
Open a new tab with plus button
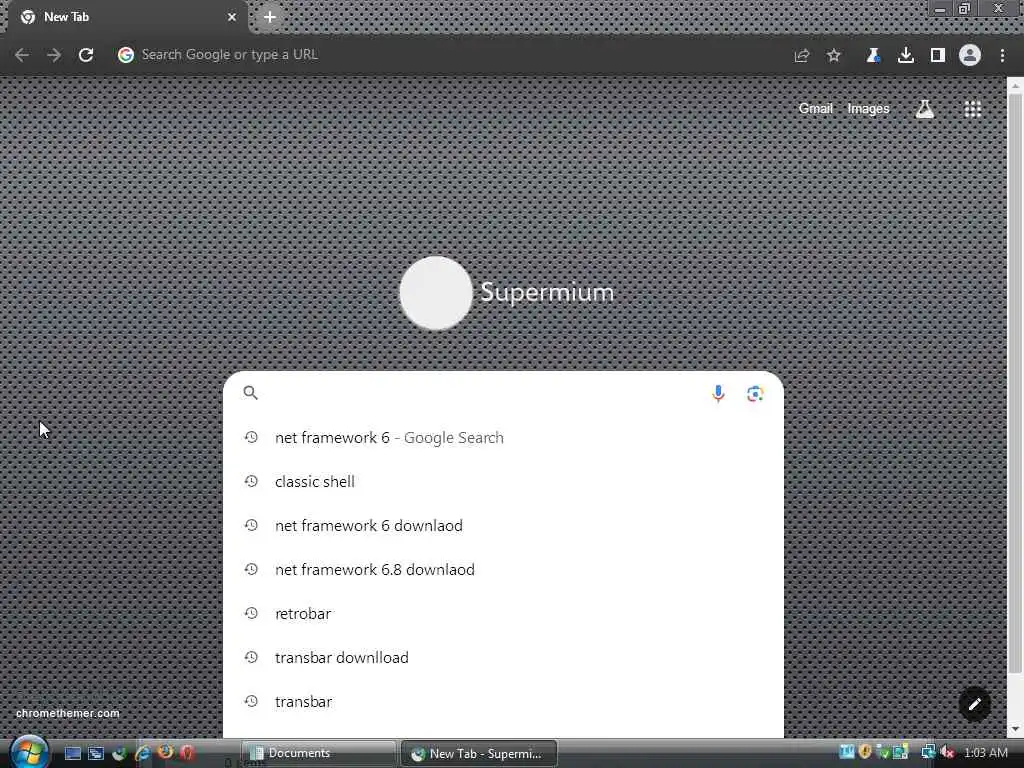click(x=270, y=18)
